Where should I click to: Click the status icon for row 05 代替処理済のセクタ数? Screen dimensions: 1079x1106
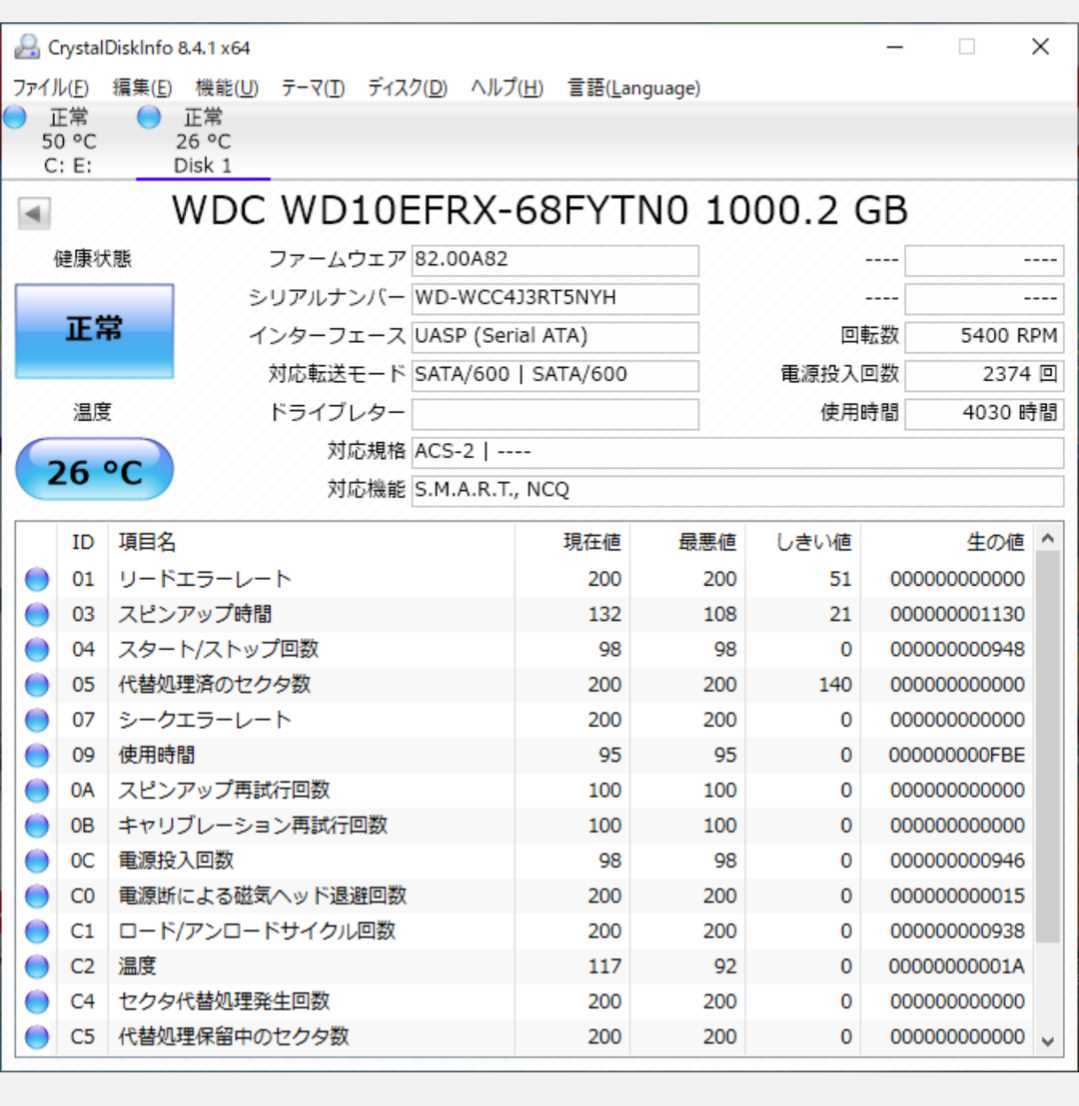(x=37, y=685)
